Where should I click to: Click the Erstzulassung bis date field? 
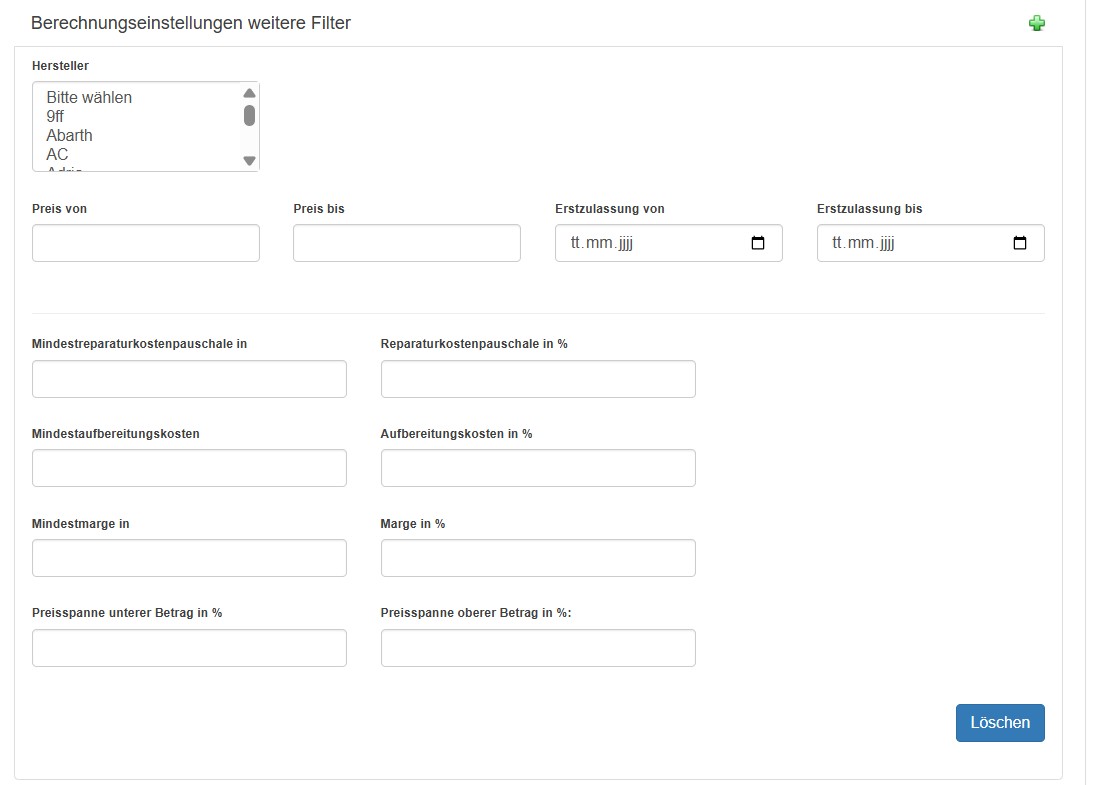click(912, 243)
